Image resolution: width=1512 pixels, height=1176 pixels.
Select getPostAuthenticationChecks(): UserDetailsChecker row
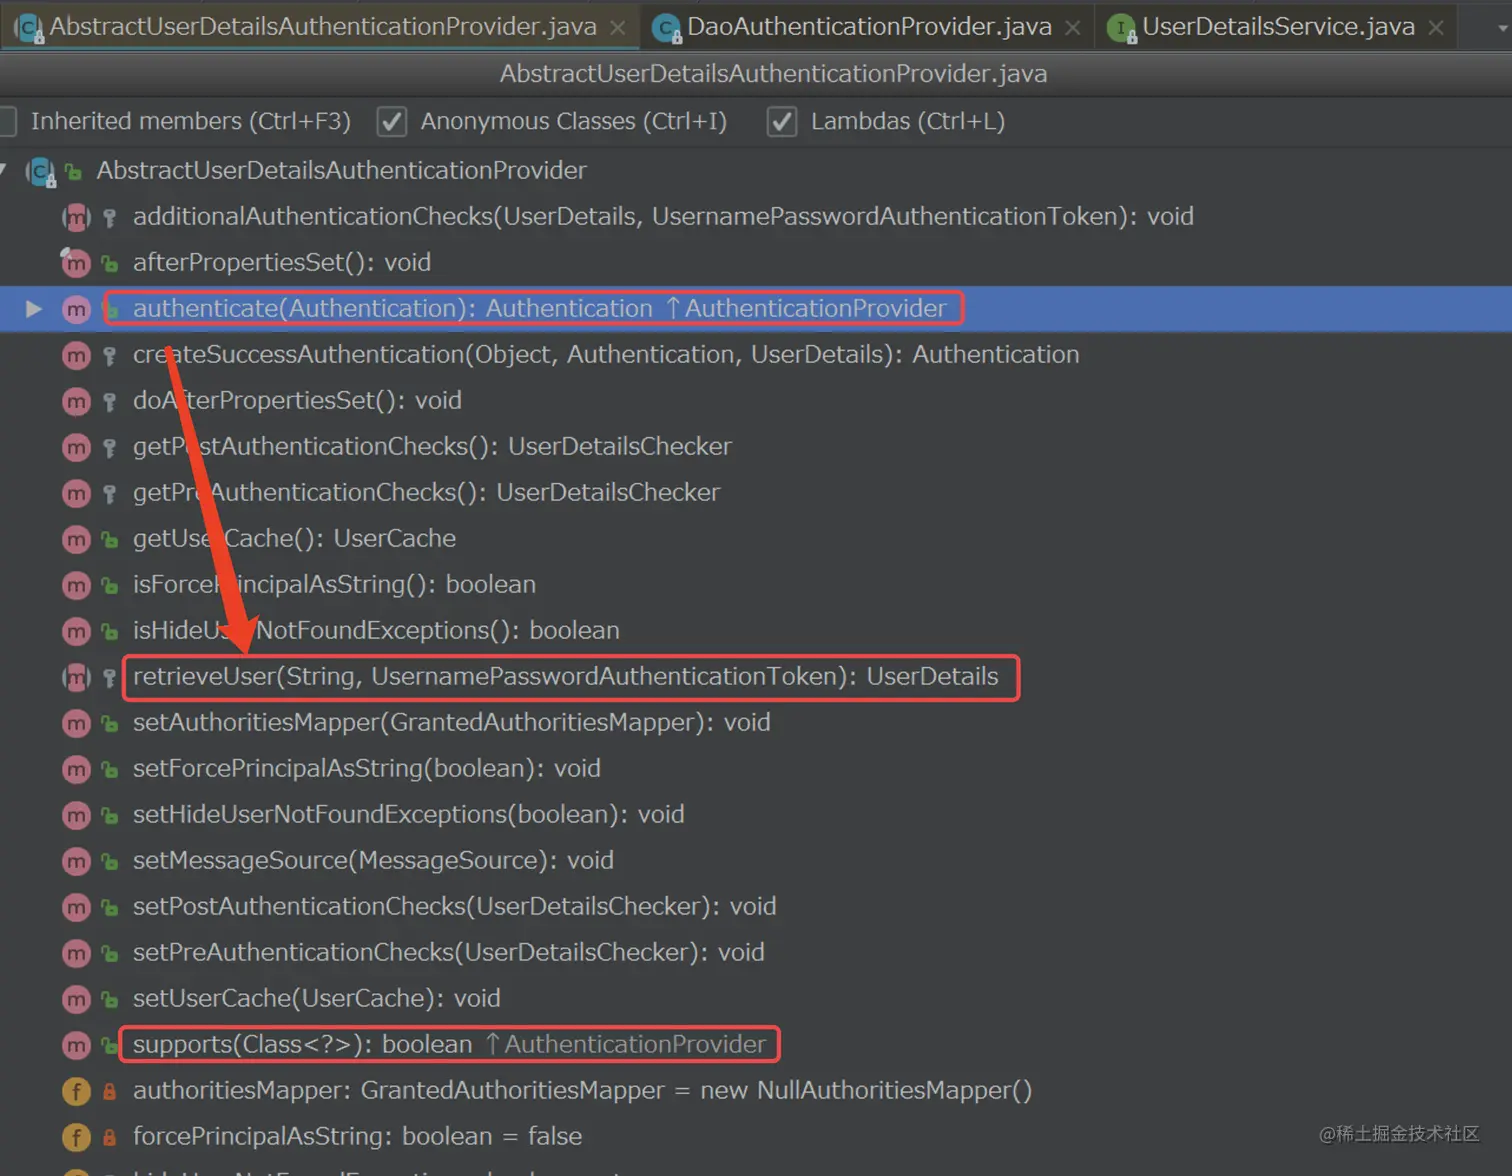click(x=756, y=447)
